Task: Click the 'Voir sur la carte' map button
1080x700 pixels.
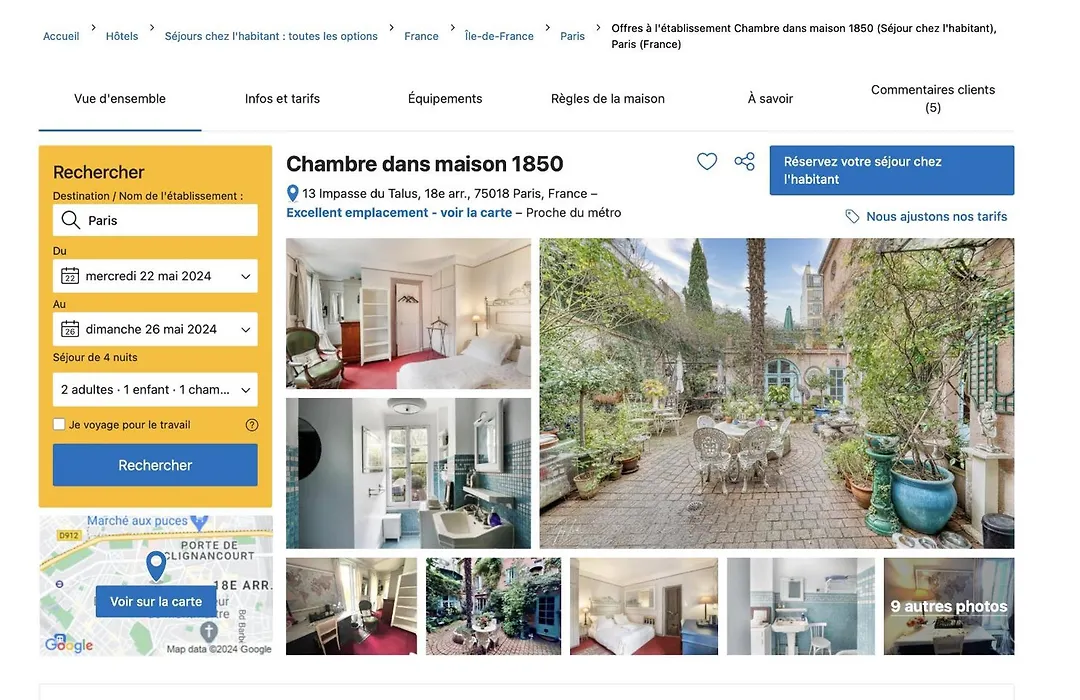Action: point(156,601)
